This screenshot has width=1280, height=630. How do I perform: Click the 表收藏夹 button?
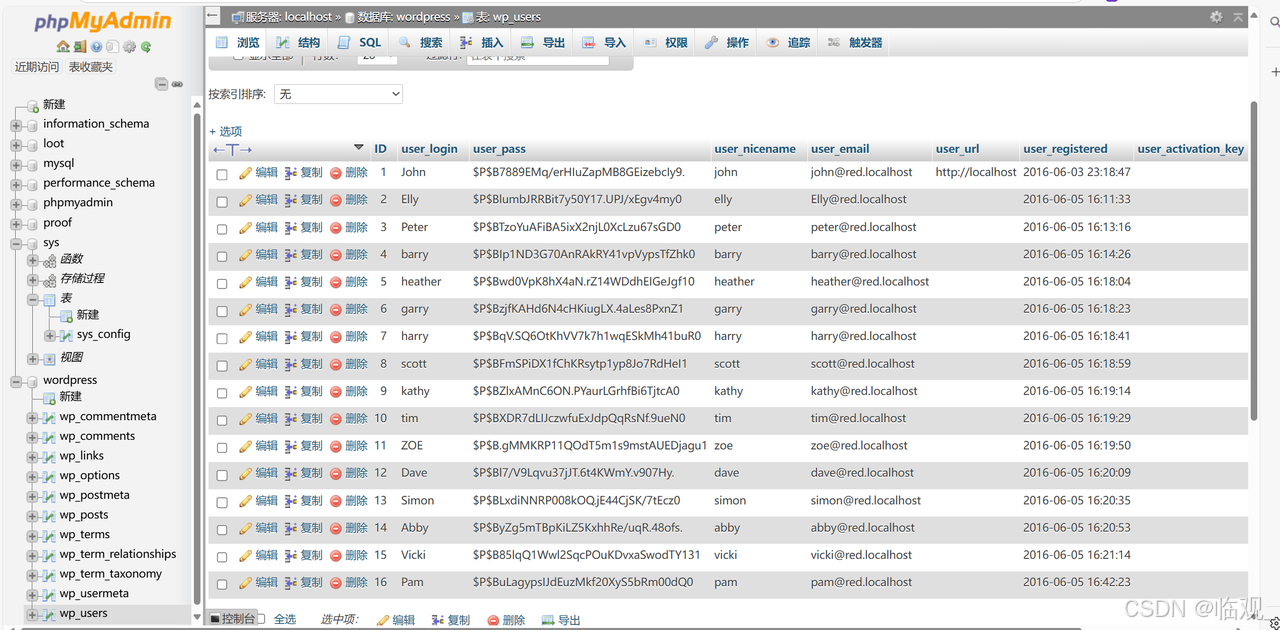pos(91,67)
